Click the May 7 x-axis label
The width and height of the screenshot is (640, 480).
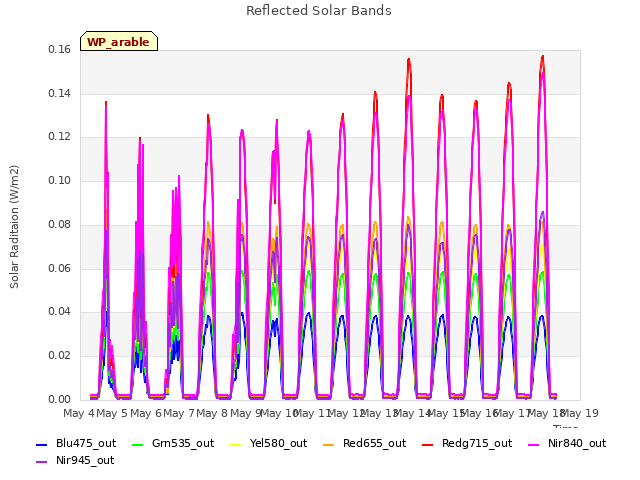point(179,413)
